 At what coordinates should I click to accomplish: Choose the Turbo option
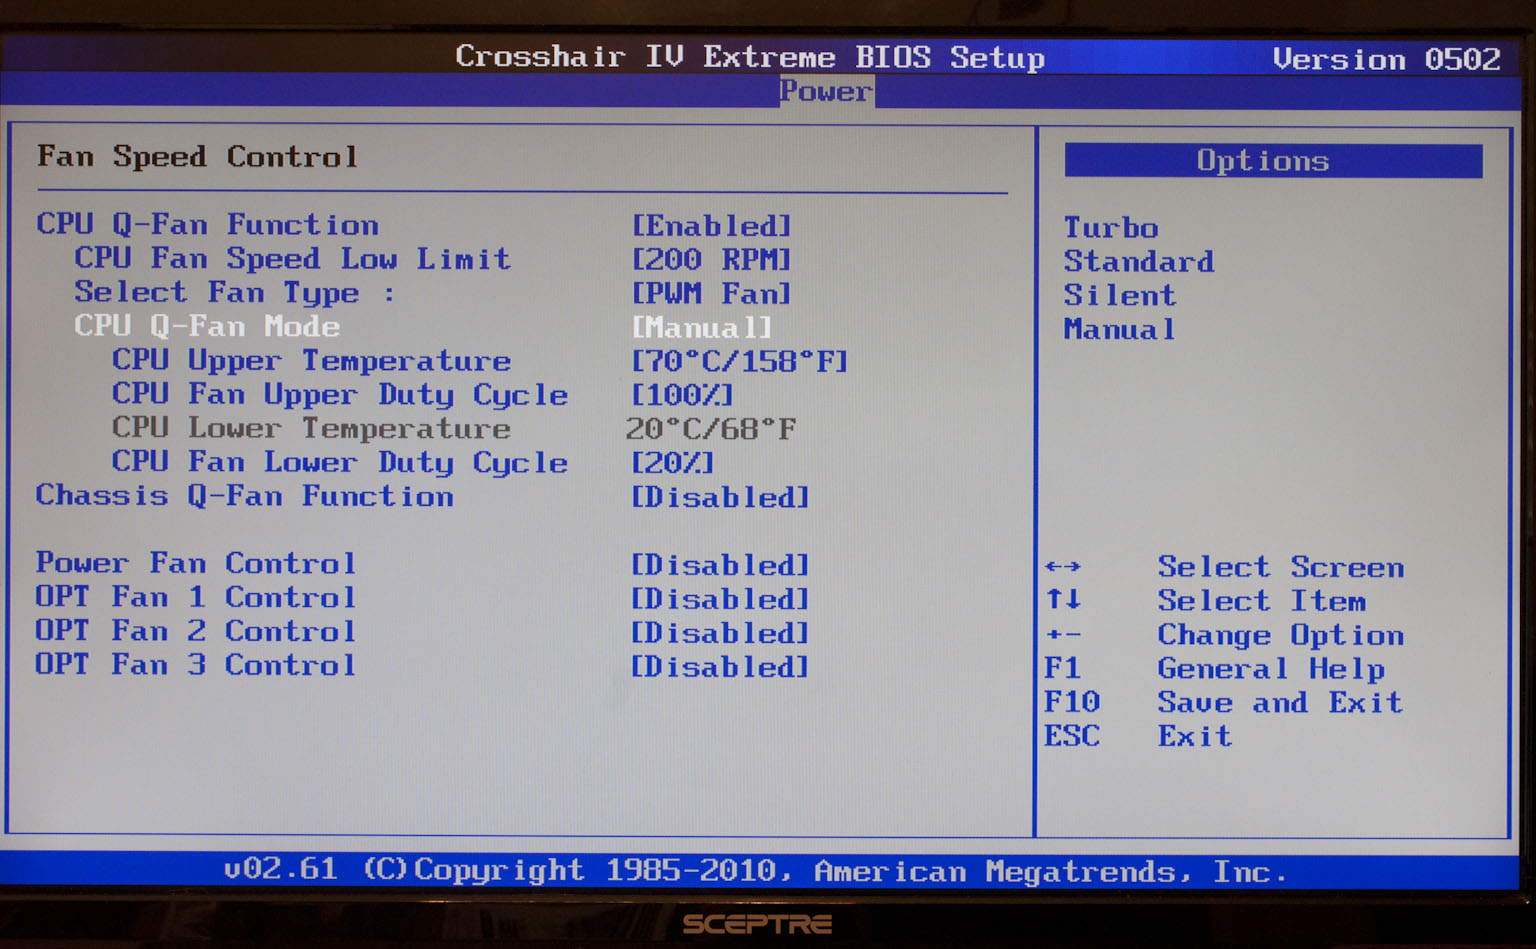click(1111, 228)
